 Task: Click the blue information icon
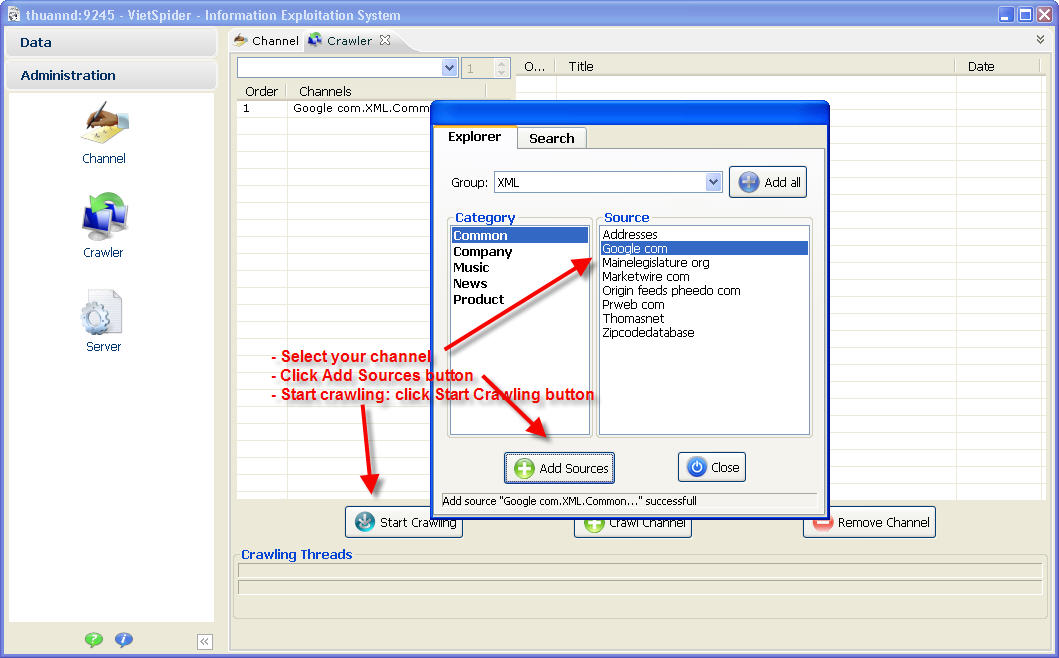(x=124, y=640)
